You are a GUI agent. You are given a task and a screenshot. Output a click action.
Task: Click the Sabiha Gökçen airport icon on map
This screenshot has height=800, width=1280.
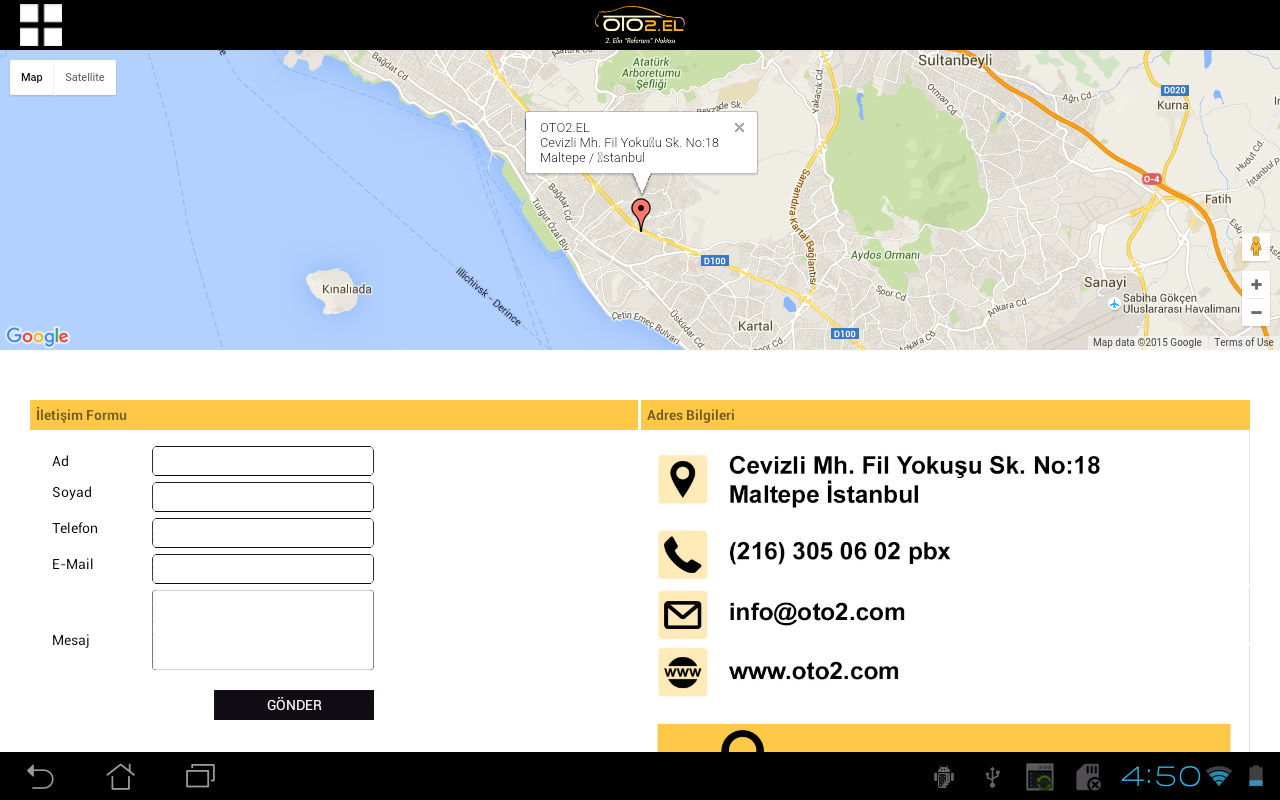pyautogui.click(x=1115, y=303)
